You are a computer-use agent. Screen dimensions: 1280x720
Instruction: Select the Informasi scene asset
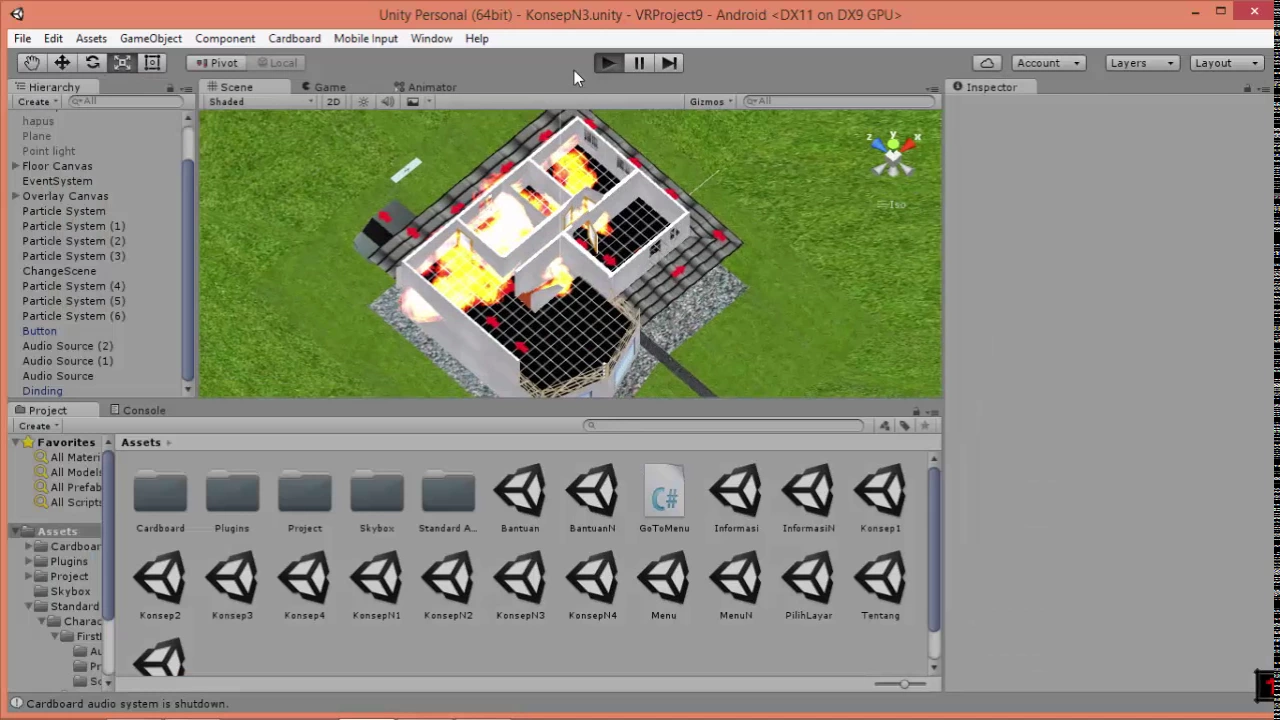point(736,498)
